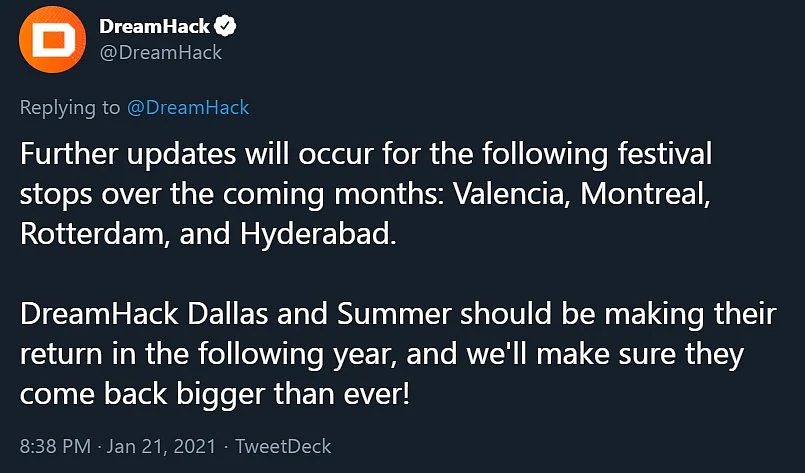Click the "Replying to" label
Image resolution: width=805 pixels, height=473 pixels.
[x=70, y=108]
